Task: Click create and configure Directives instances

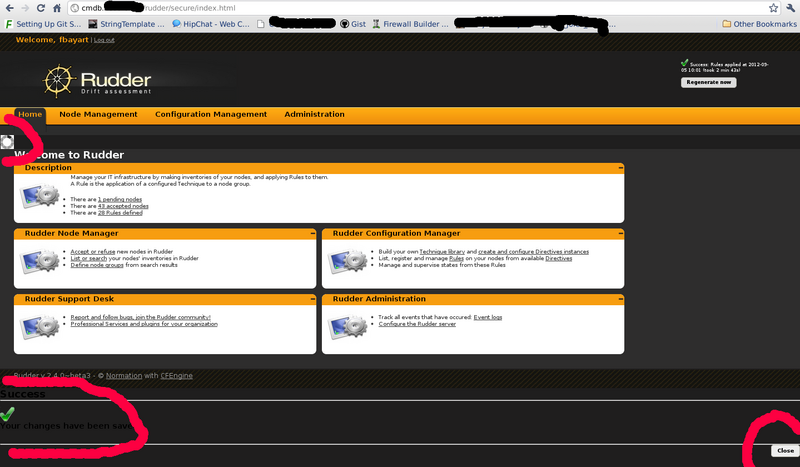Action: [533, 252]
